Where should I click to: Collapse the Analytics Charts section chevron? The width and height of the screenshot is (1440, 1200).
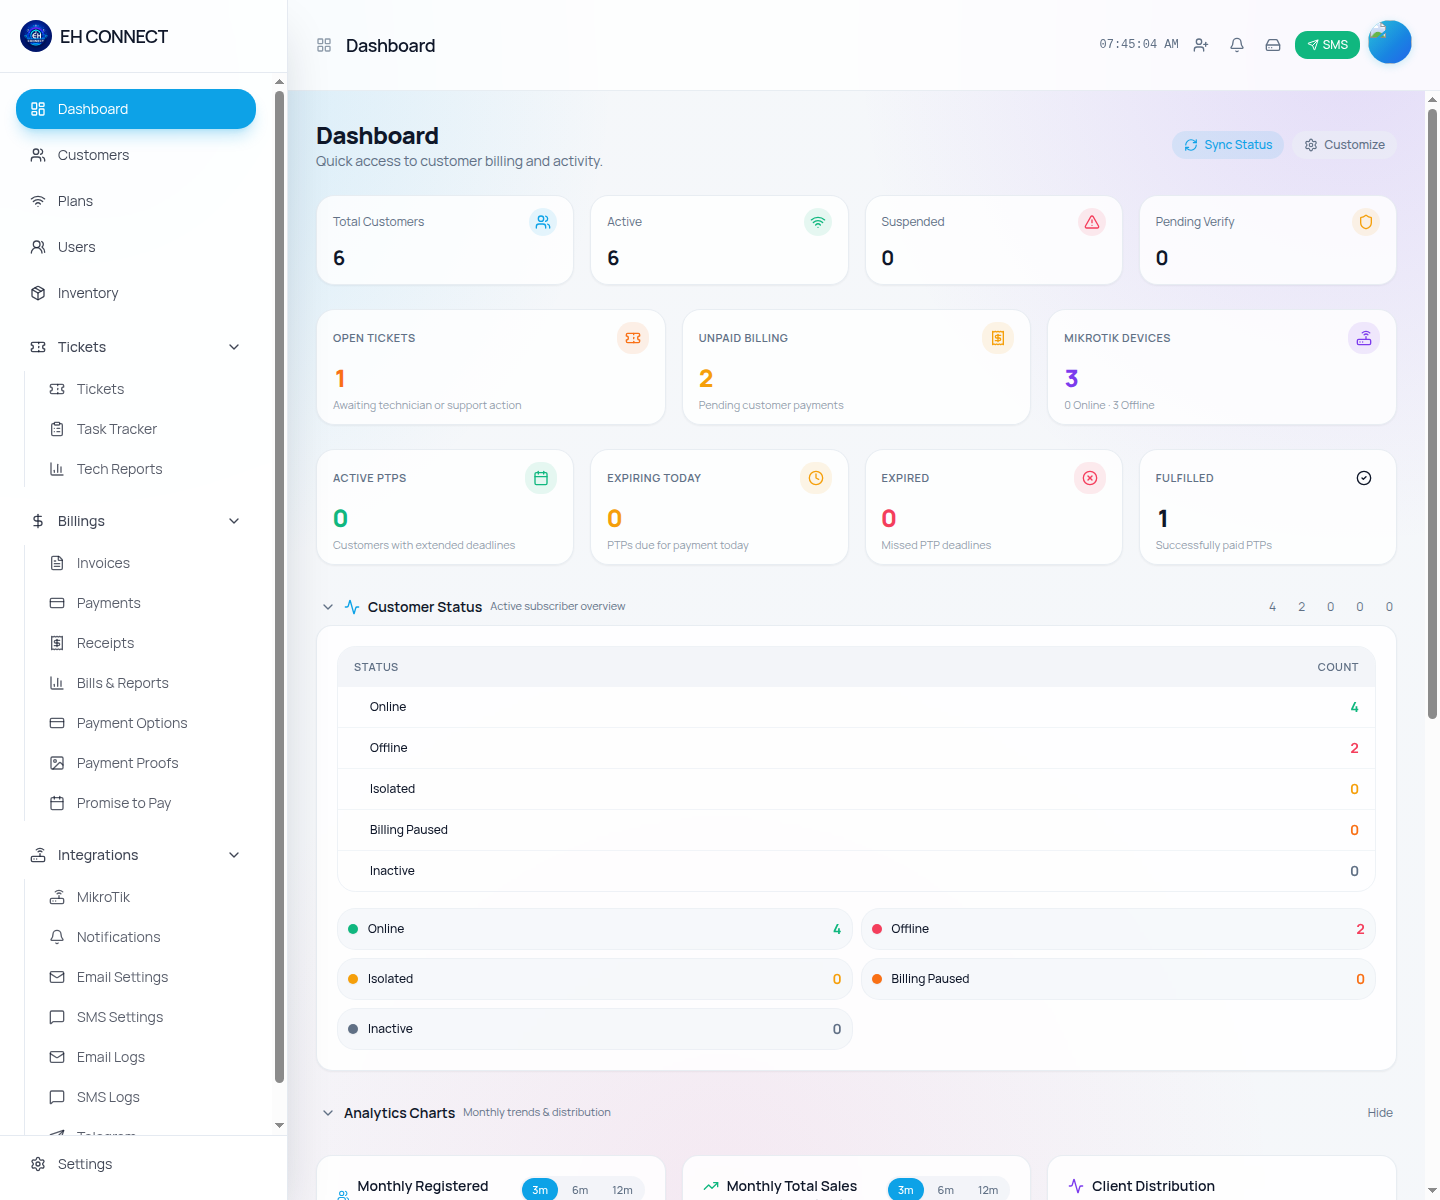pos(328,1113)
